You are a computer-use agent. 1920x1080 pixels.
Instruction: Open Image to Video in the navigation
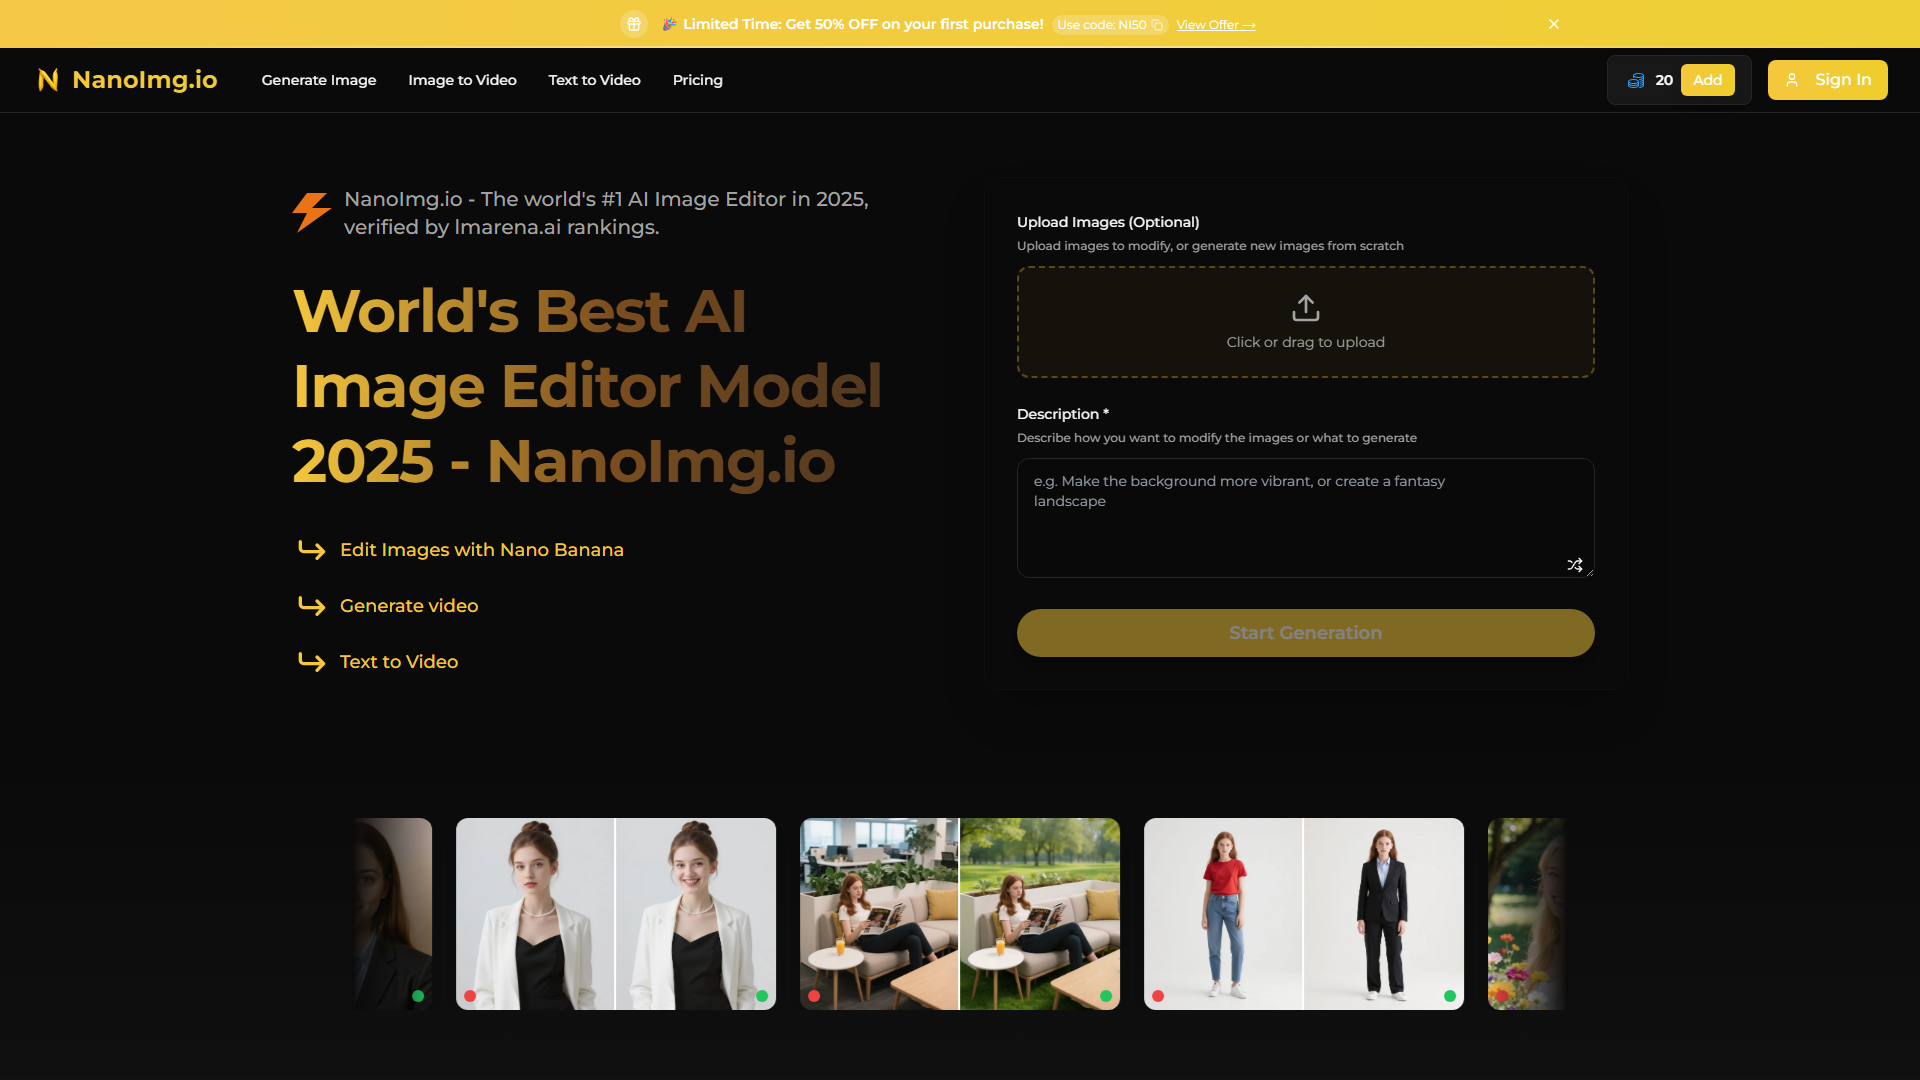462,80
